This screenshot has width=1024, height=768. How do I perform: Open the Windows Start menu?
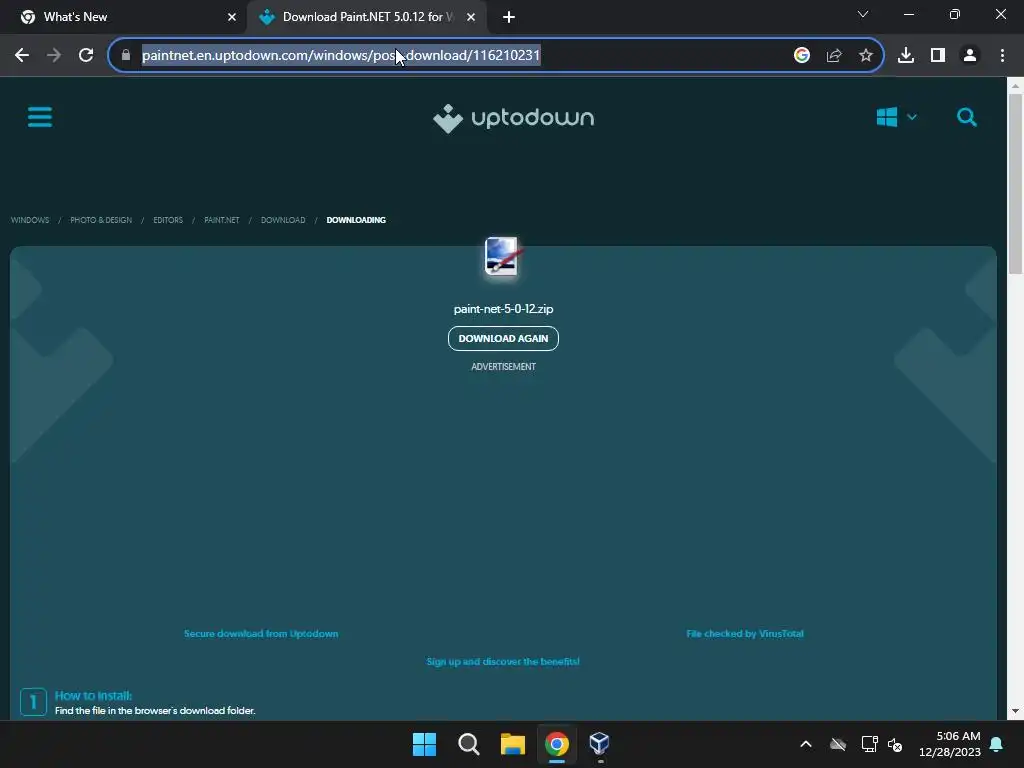coord(424,744)
